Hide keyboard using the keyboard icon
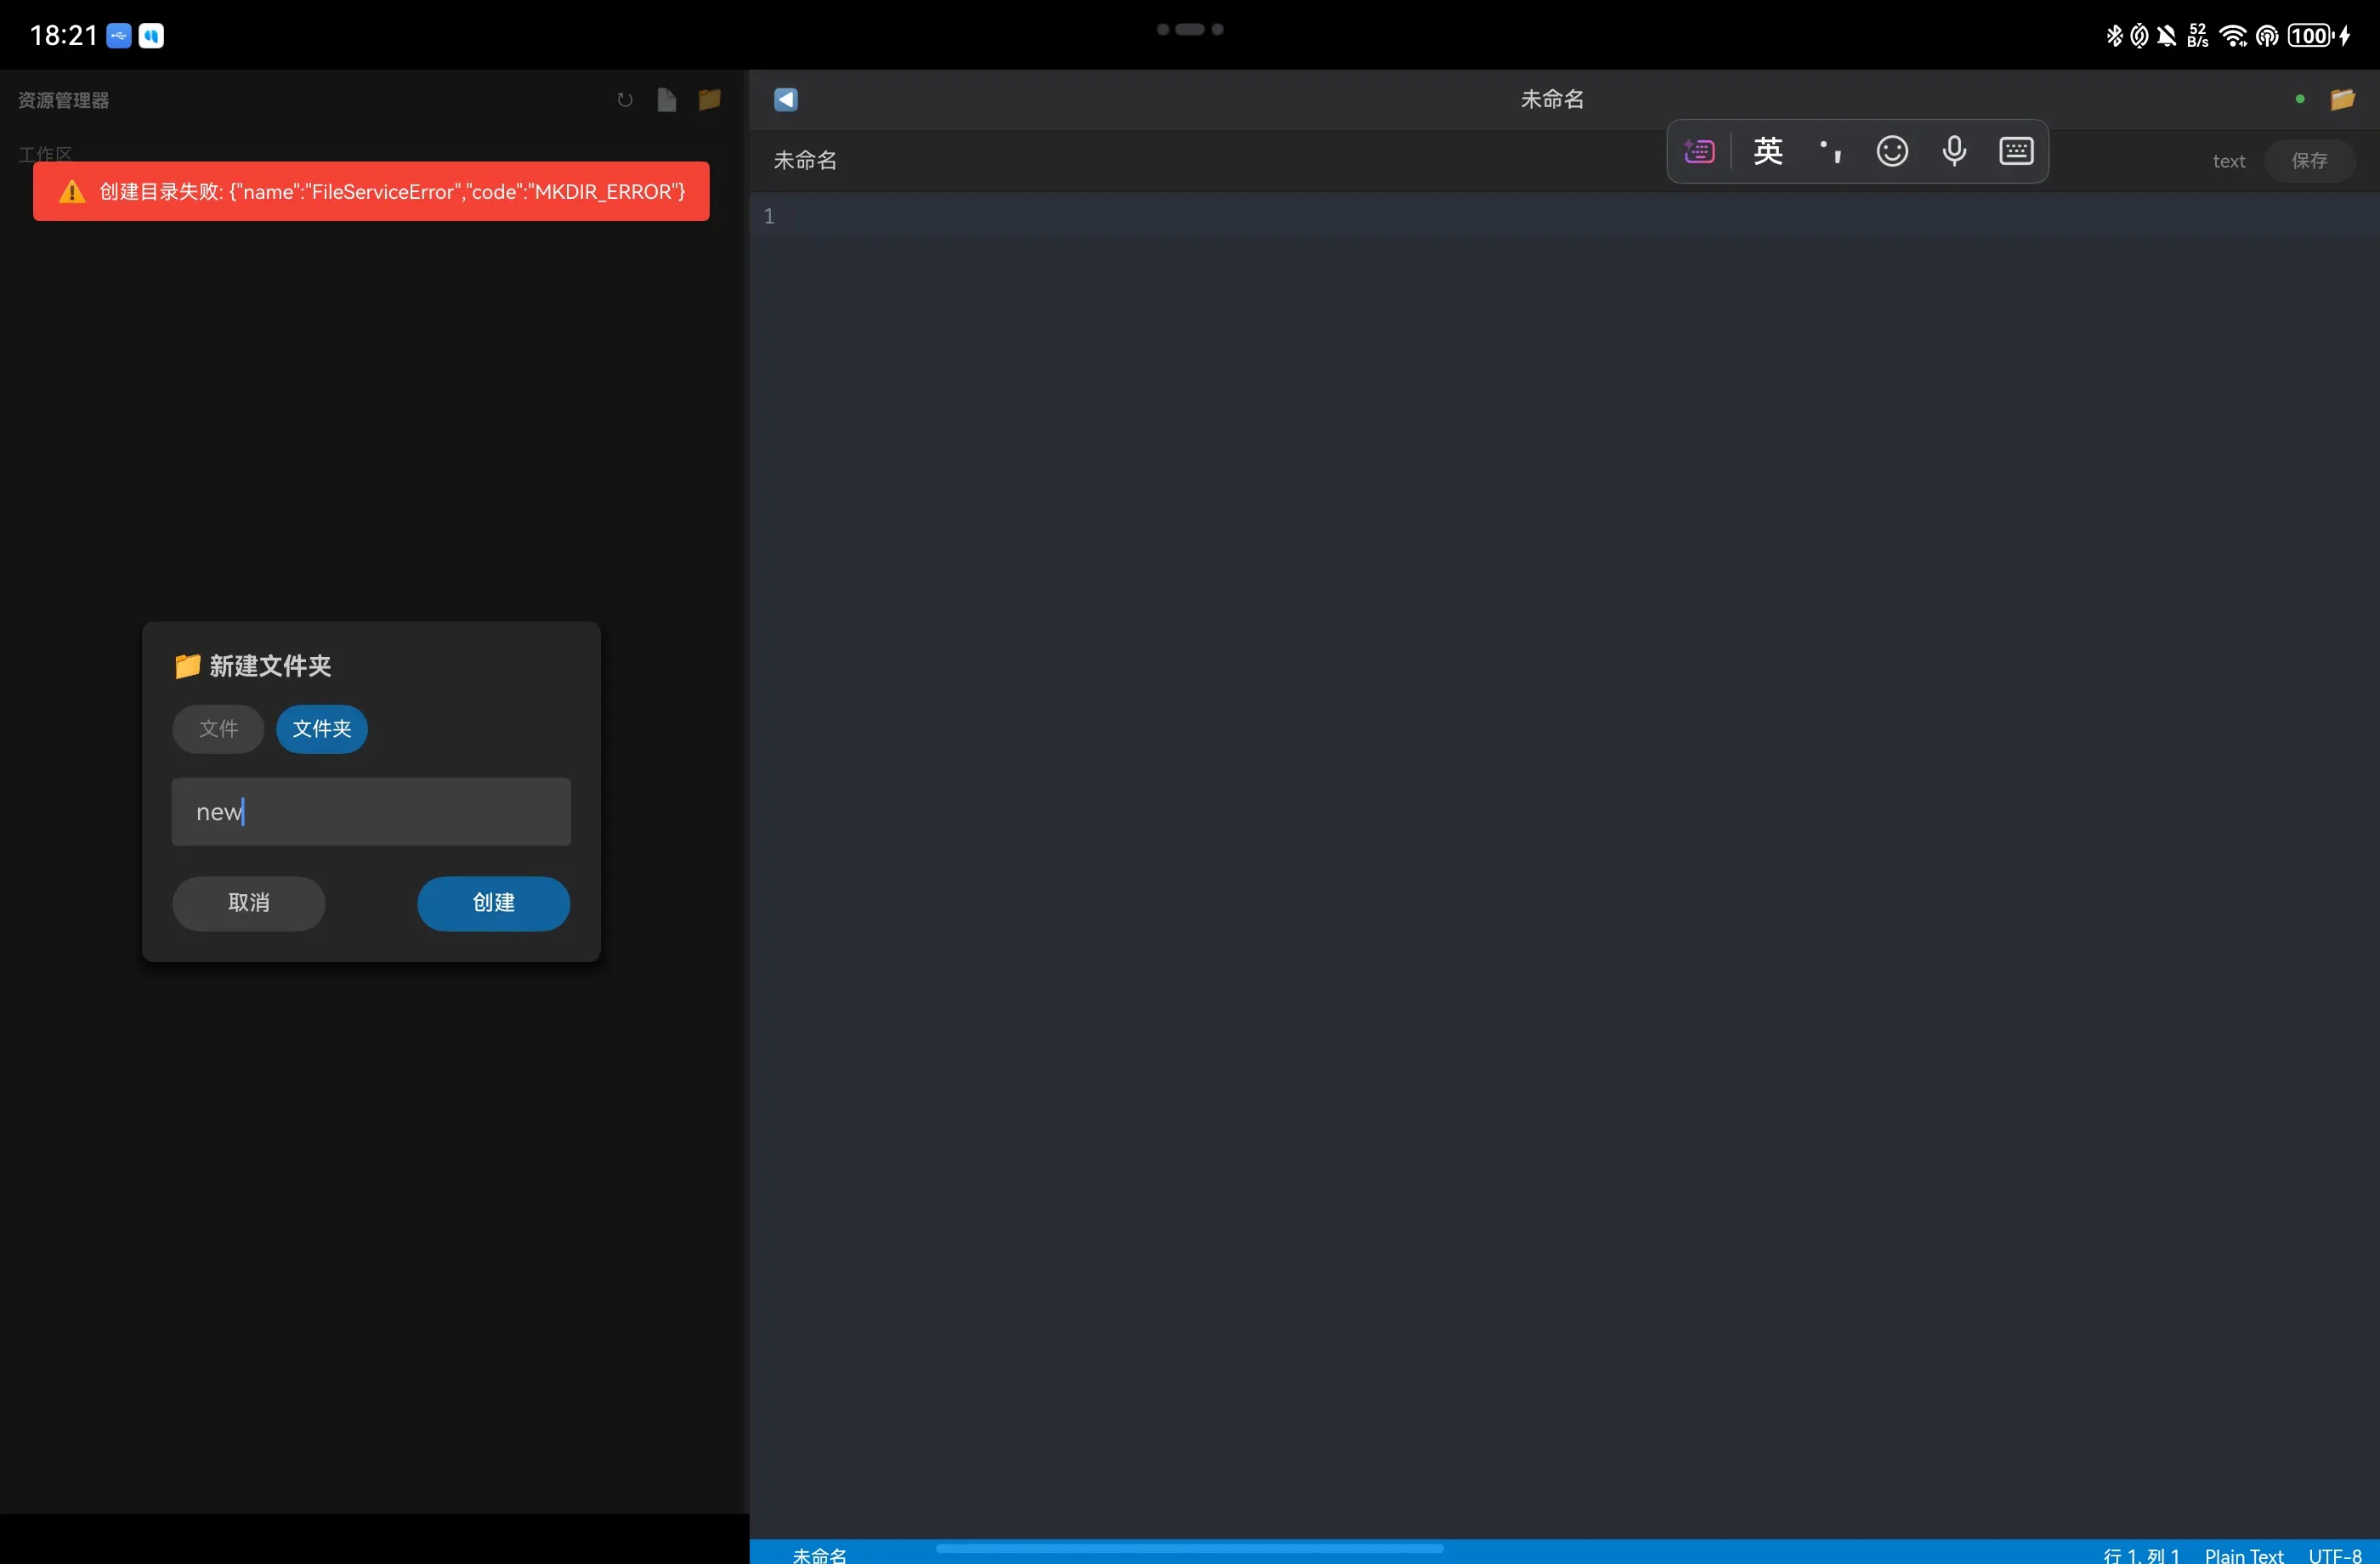 (x=2016, y=152)
